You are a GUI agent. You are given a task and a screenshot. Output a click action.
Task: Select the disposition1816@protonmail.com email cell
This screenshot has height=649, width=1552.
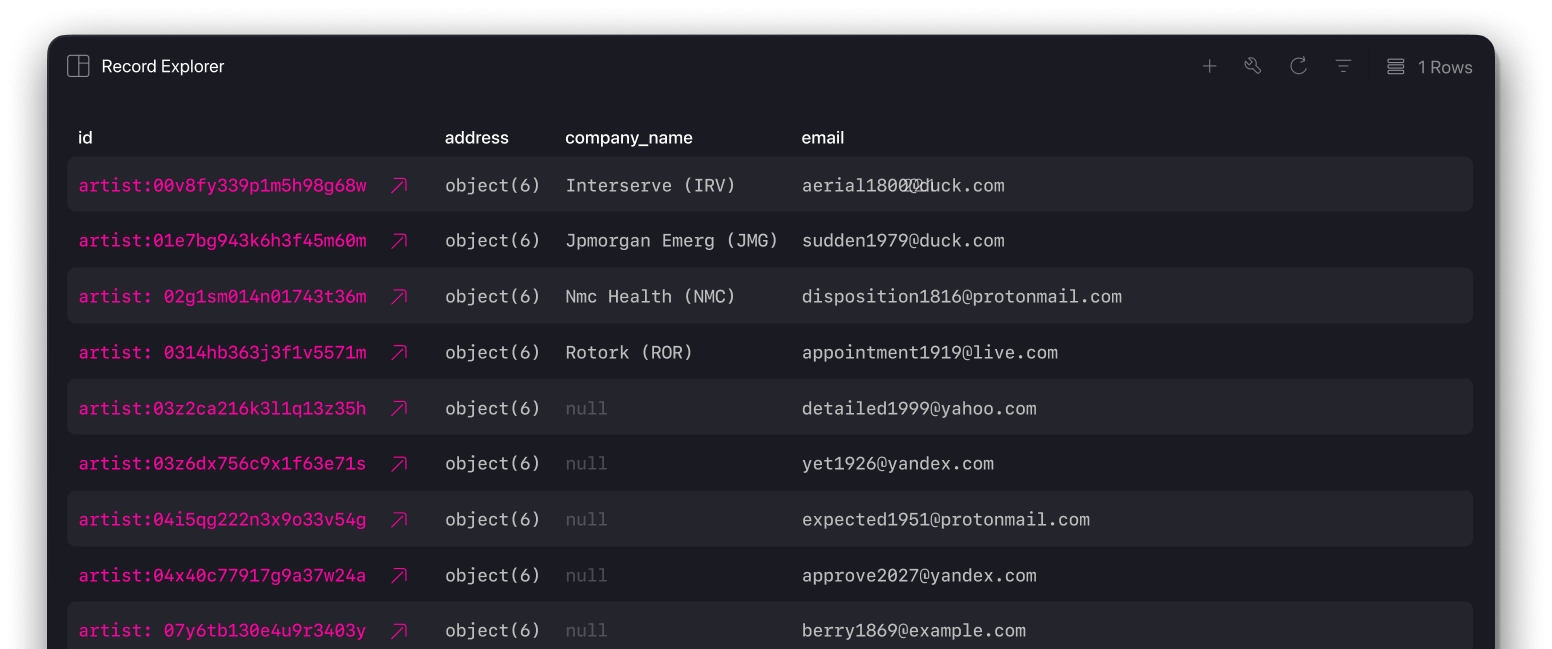tap(961, 297)
